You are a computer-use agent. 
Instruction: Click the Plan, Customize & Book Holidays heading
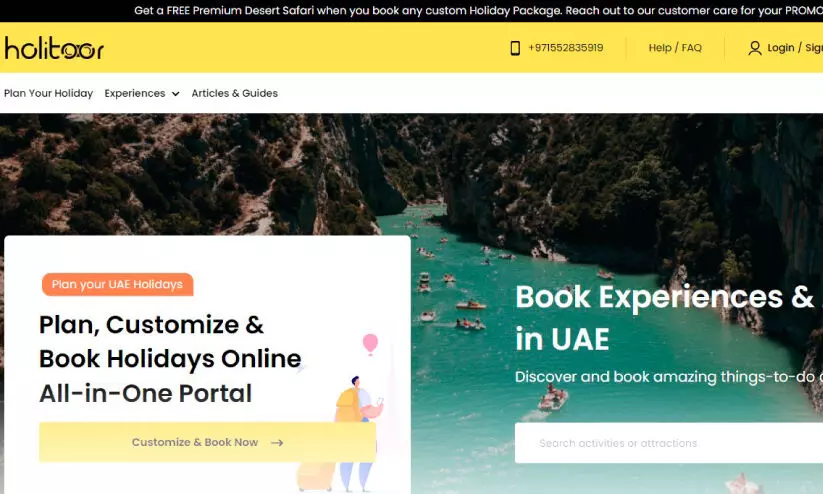pyautogui.click(x=170, y=359)
